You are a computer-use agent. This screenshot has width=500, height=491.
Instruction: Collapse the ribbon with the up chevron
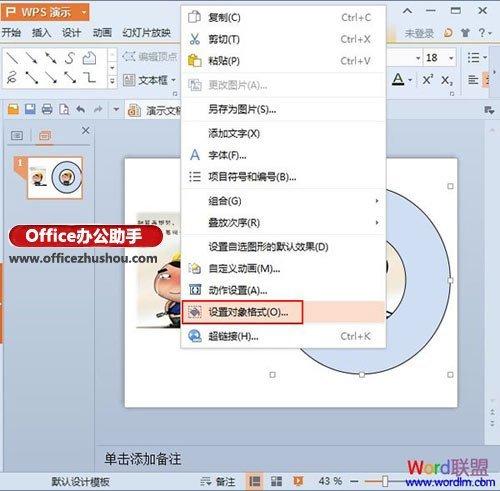pyautogui.click(x=407, y=11)
